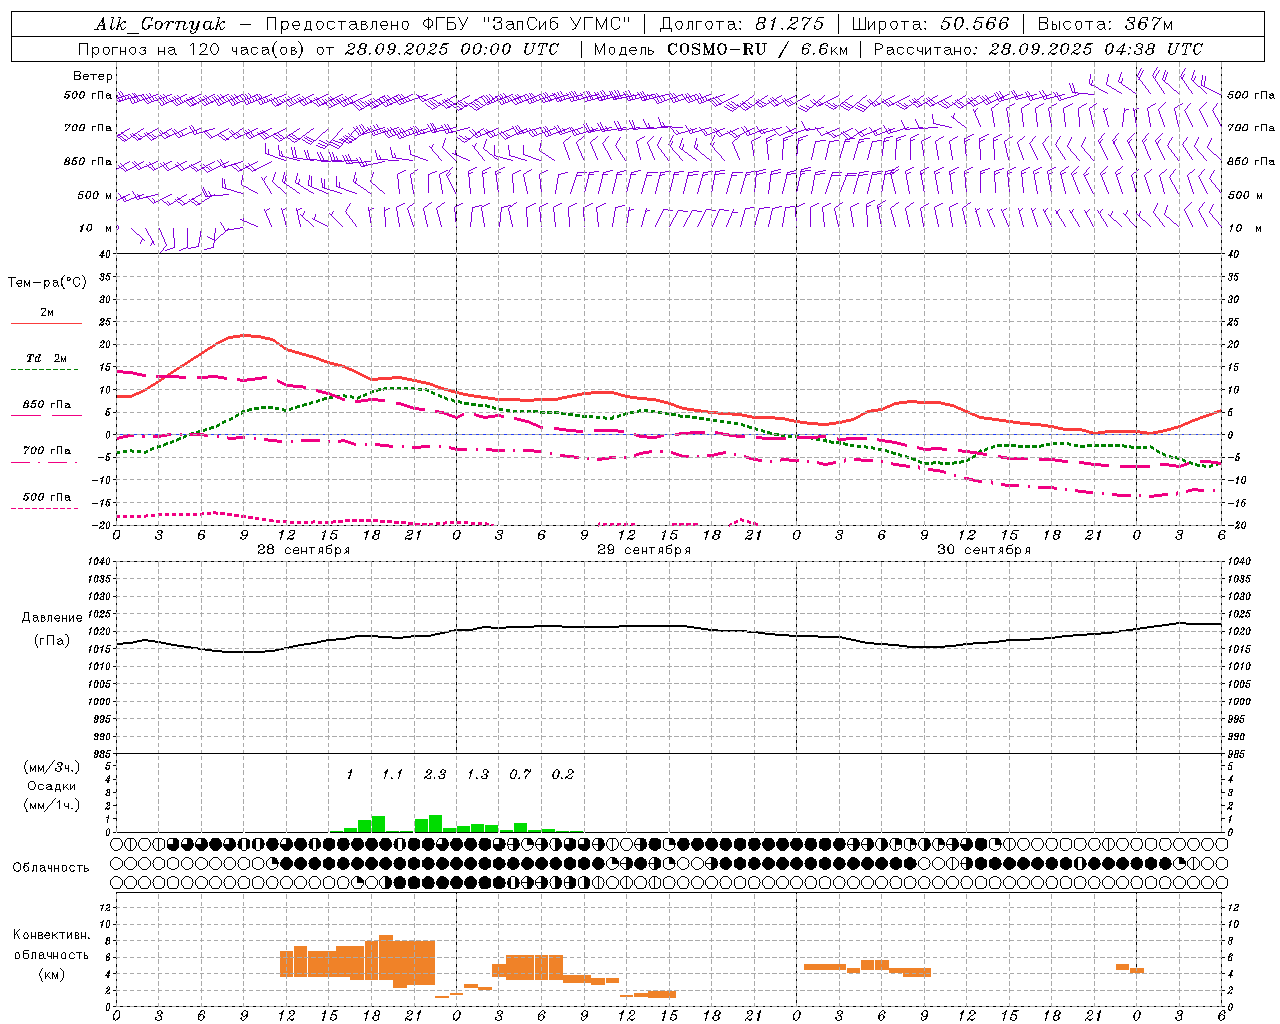The image size is (1280, 1024).
Task: Select dashed line sample under Td 2м legend
Action: pos(46,370)
